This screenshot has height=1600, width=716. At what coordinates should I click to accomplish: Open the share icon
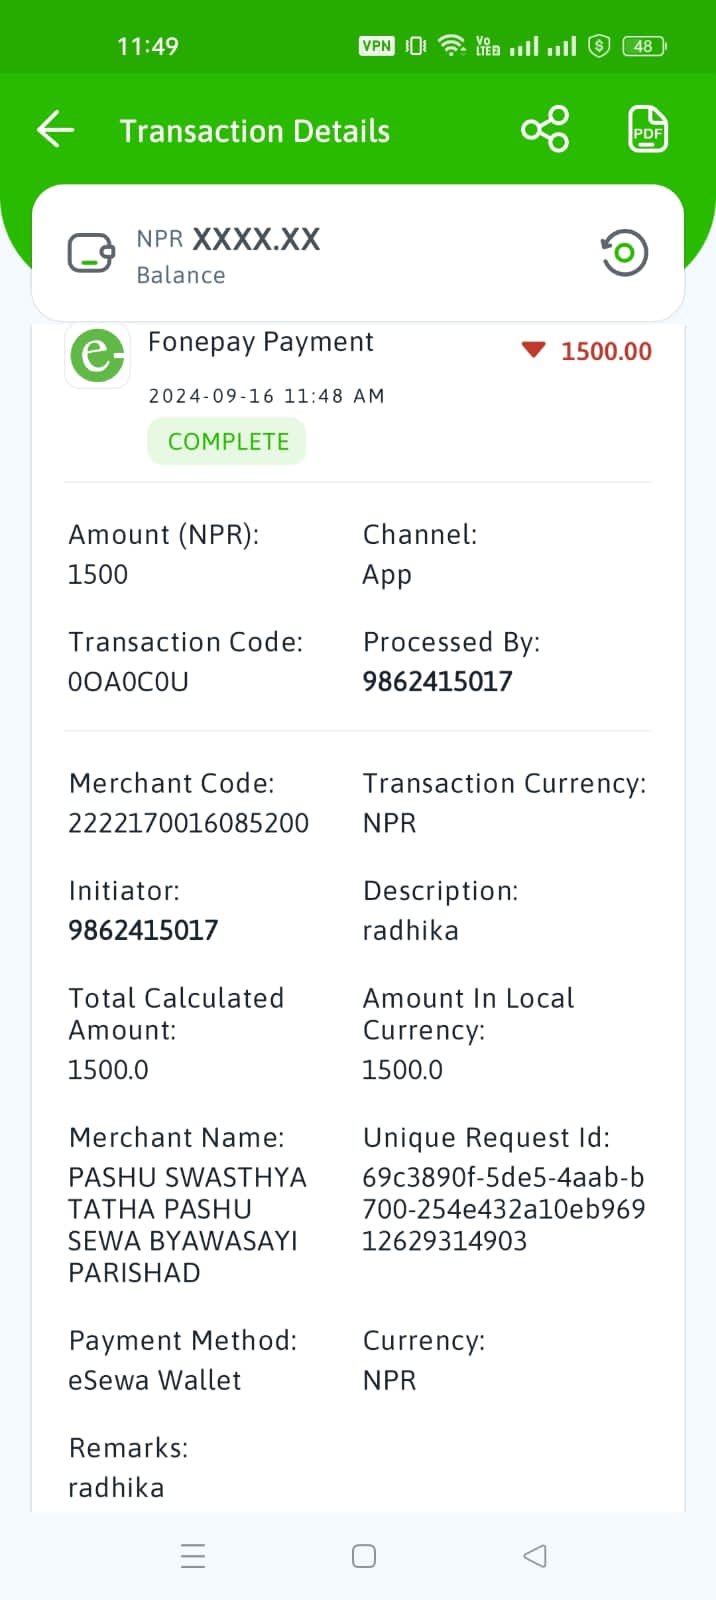545,130
